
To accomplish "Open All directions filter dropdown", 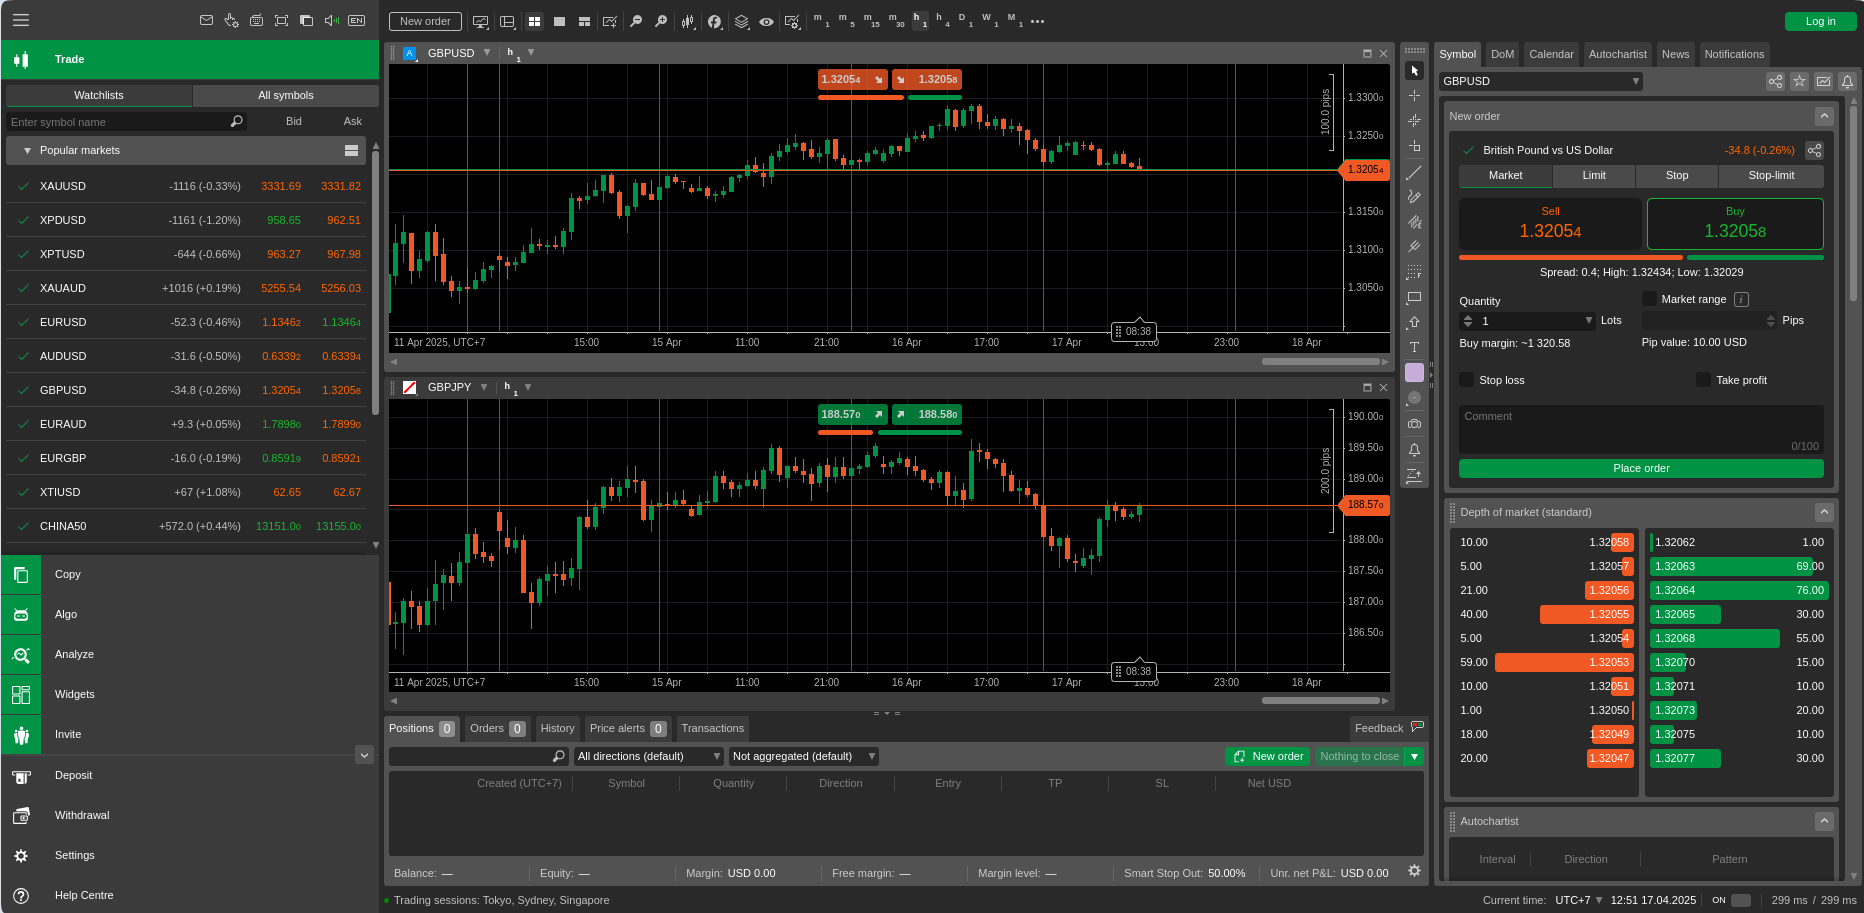I will pos(648,756).
